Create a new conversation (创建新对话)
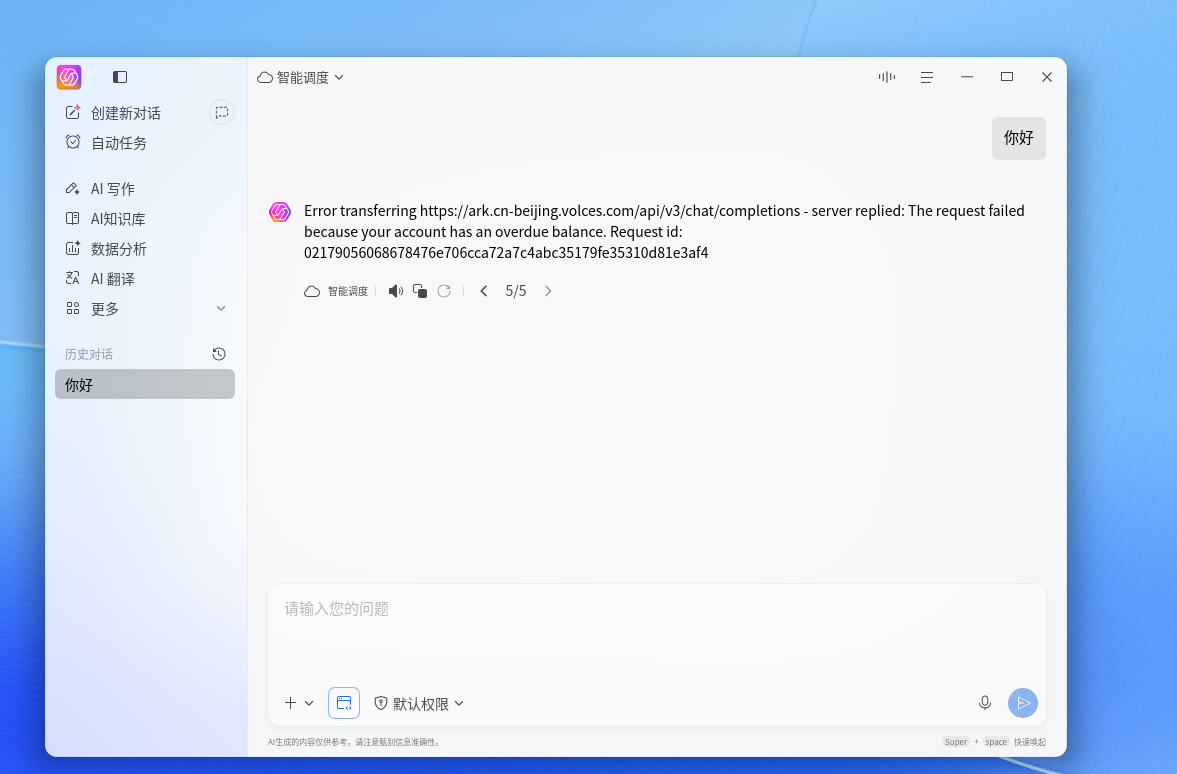 pos(113,113)
